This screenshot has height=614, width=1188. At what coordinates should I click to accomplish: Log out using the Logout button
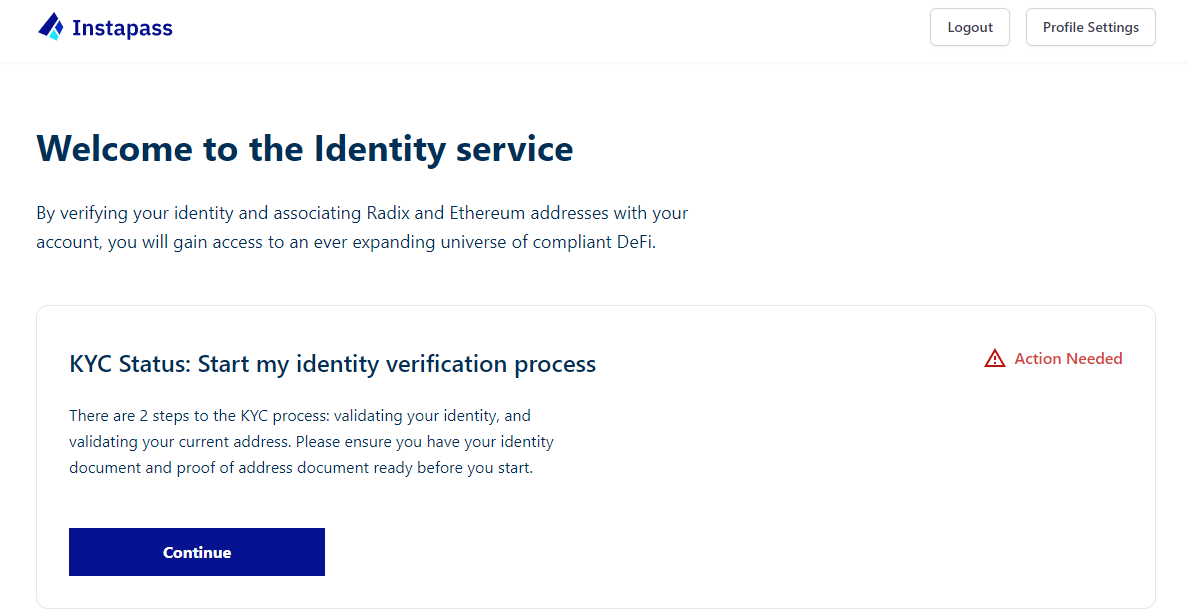tap(970, 27)
